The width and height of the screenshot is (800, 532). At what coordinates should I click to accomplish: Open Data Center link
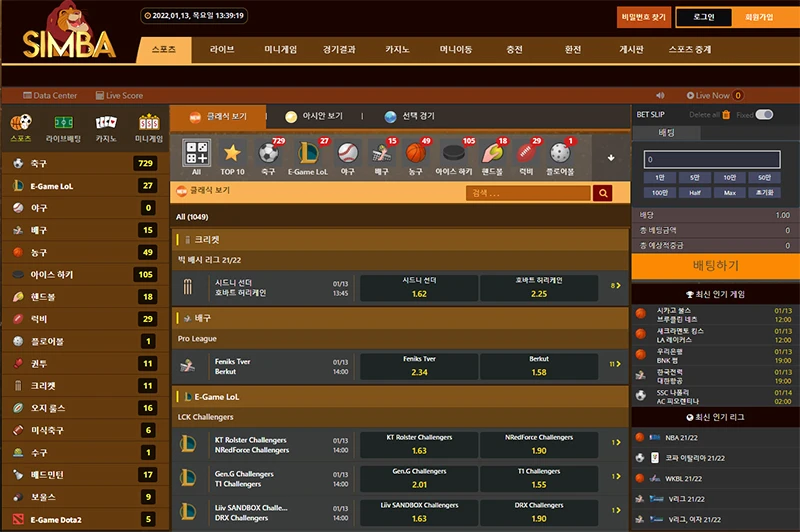point(50,95)
